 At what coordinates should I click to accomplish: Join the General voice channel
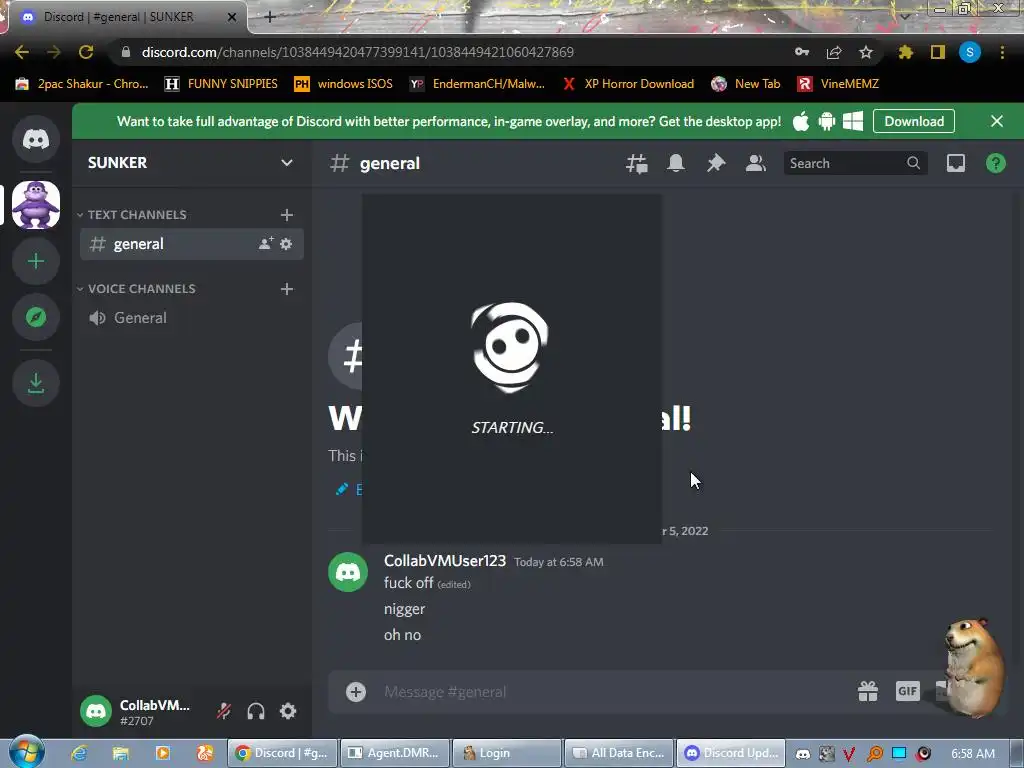tap(191, 318)
